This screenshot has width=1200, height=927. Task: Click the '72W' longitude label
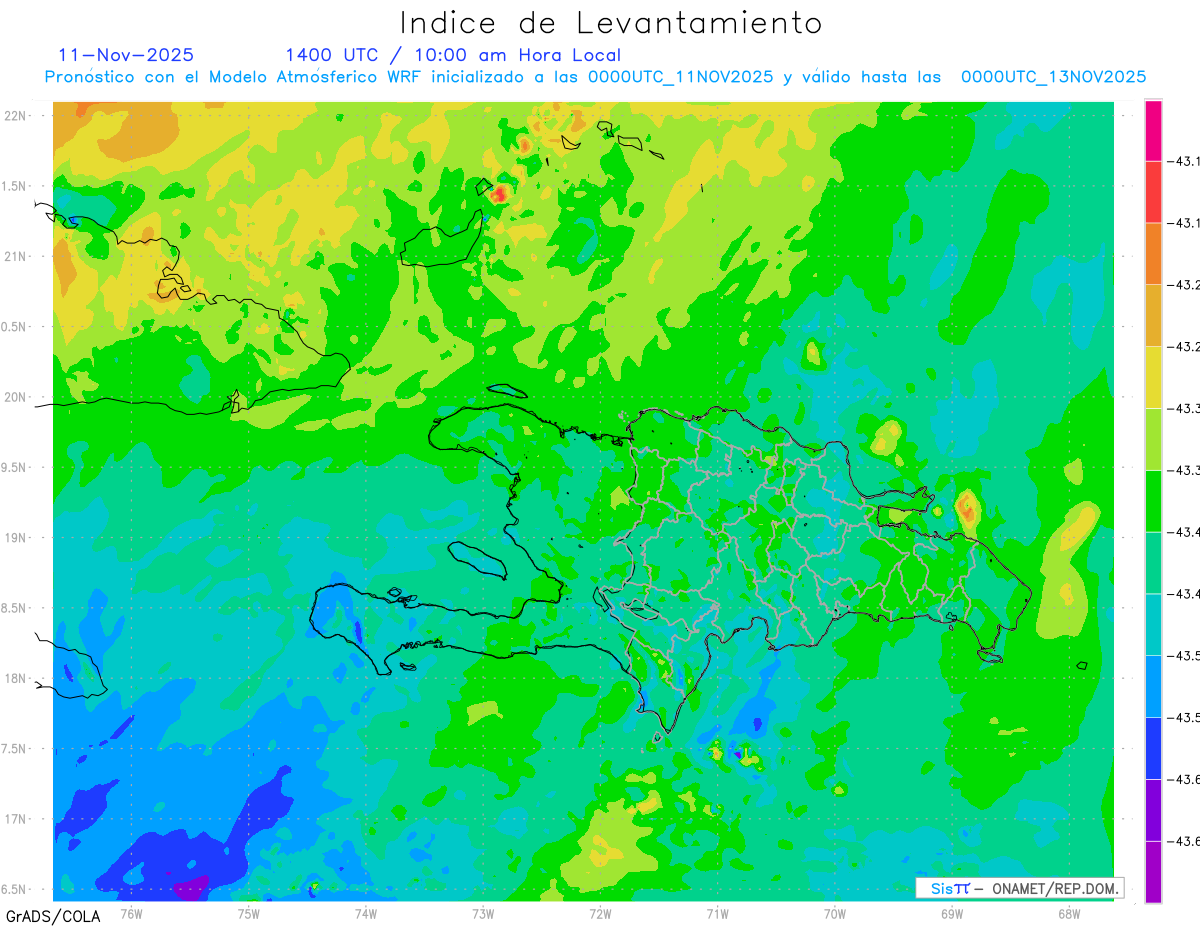pyautogui.click(x=600, y=913)
